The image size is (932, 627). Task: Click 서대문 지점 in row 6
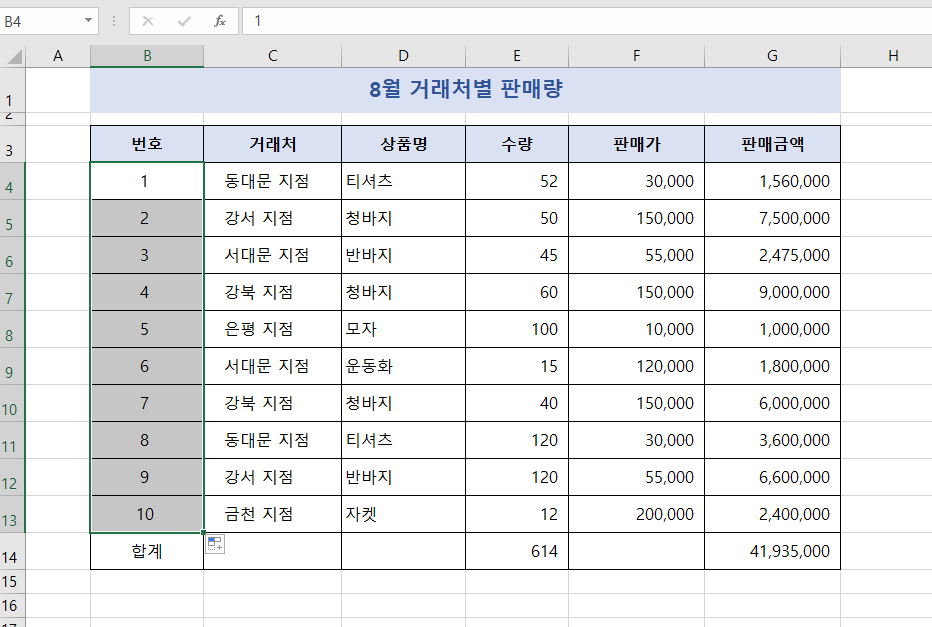tap(272, 255)
